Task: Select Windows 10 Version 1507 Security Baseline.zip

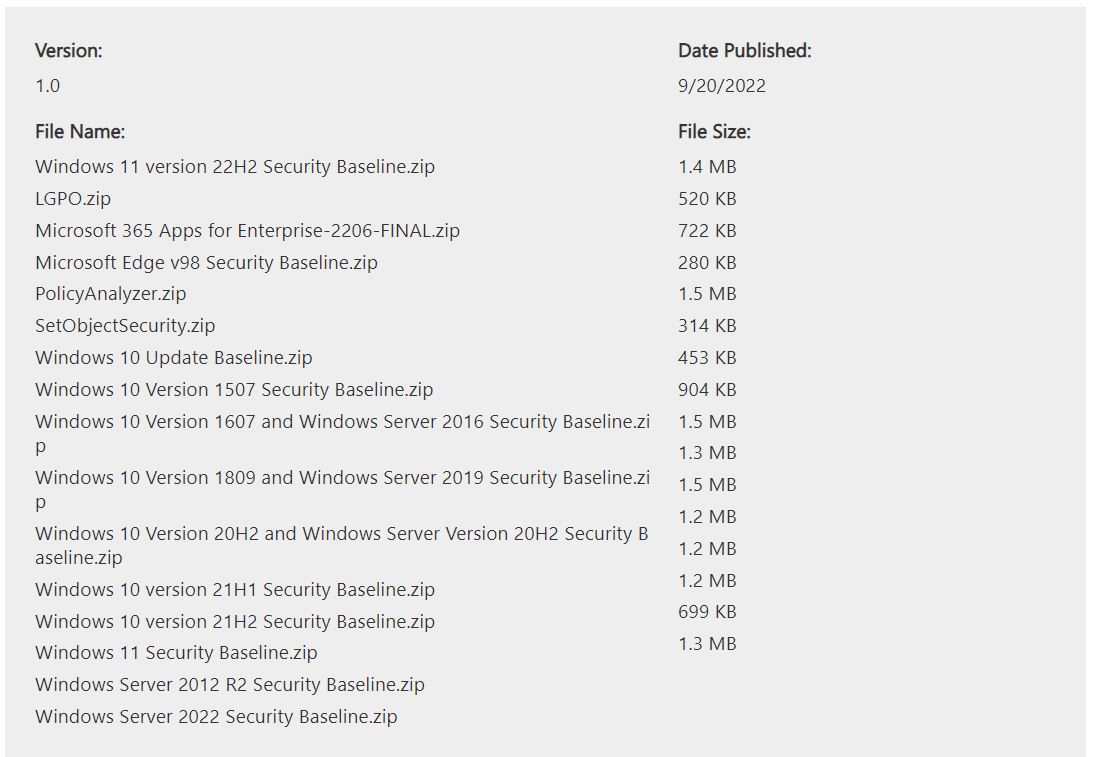Action: (234, 390)
